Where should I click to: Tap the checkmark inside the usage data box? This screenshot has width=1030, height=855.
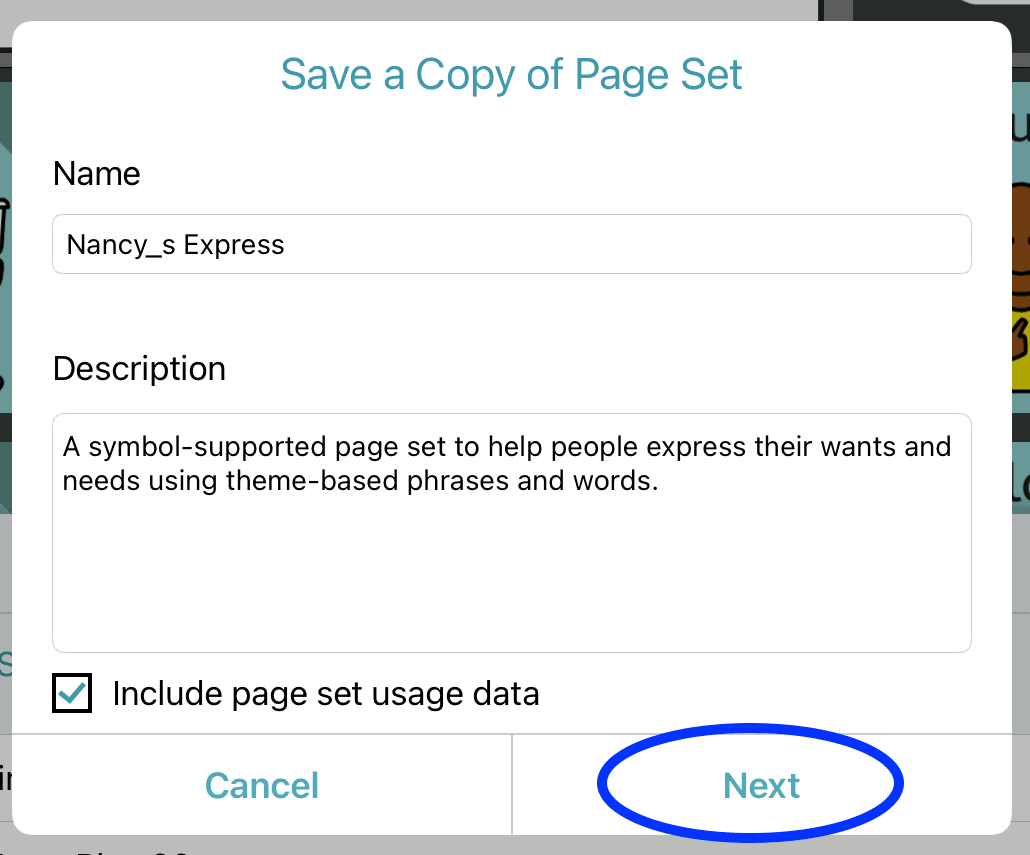(71, 693)
